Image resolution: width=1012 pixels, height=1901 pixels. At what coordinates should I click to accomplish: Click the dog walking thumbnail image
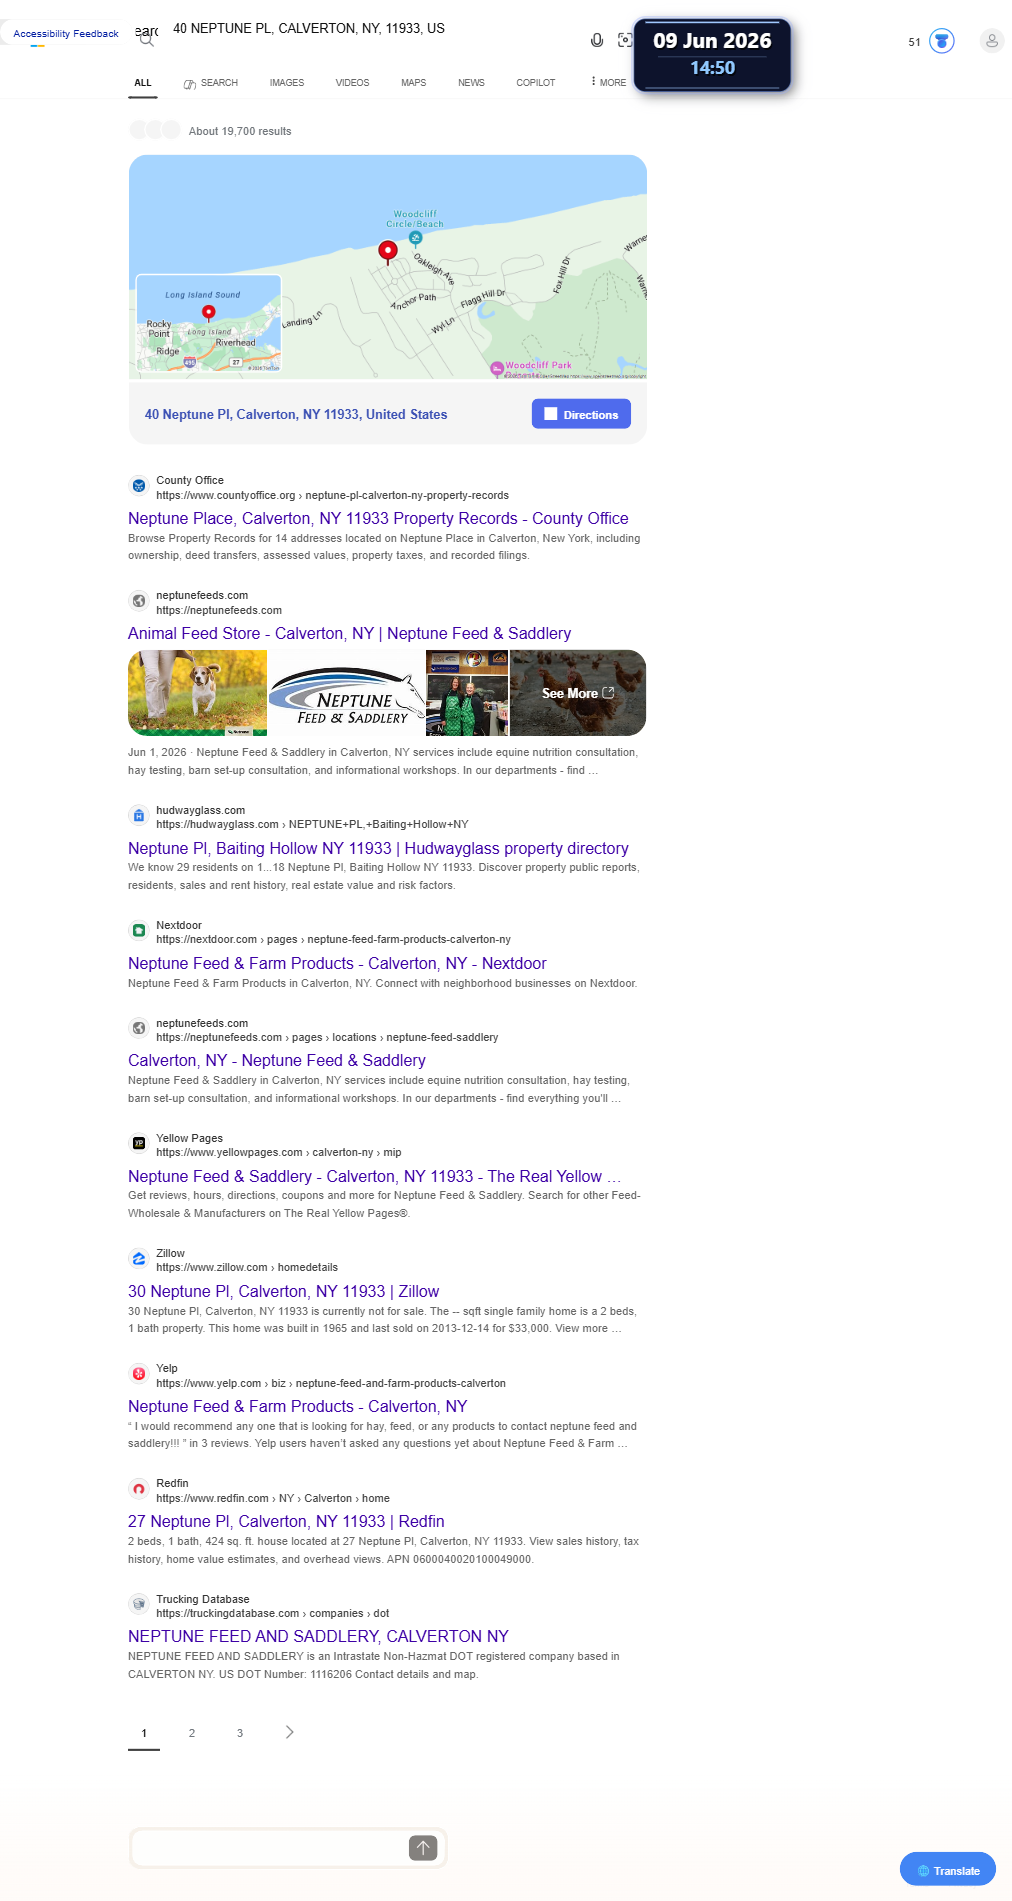point(197,693)
